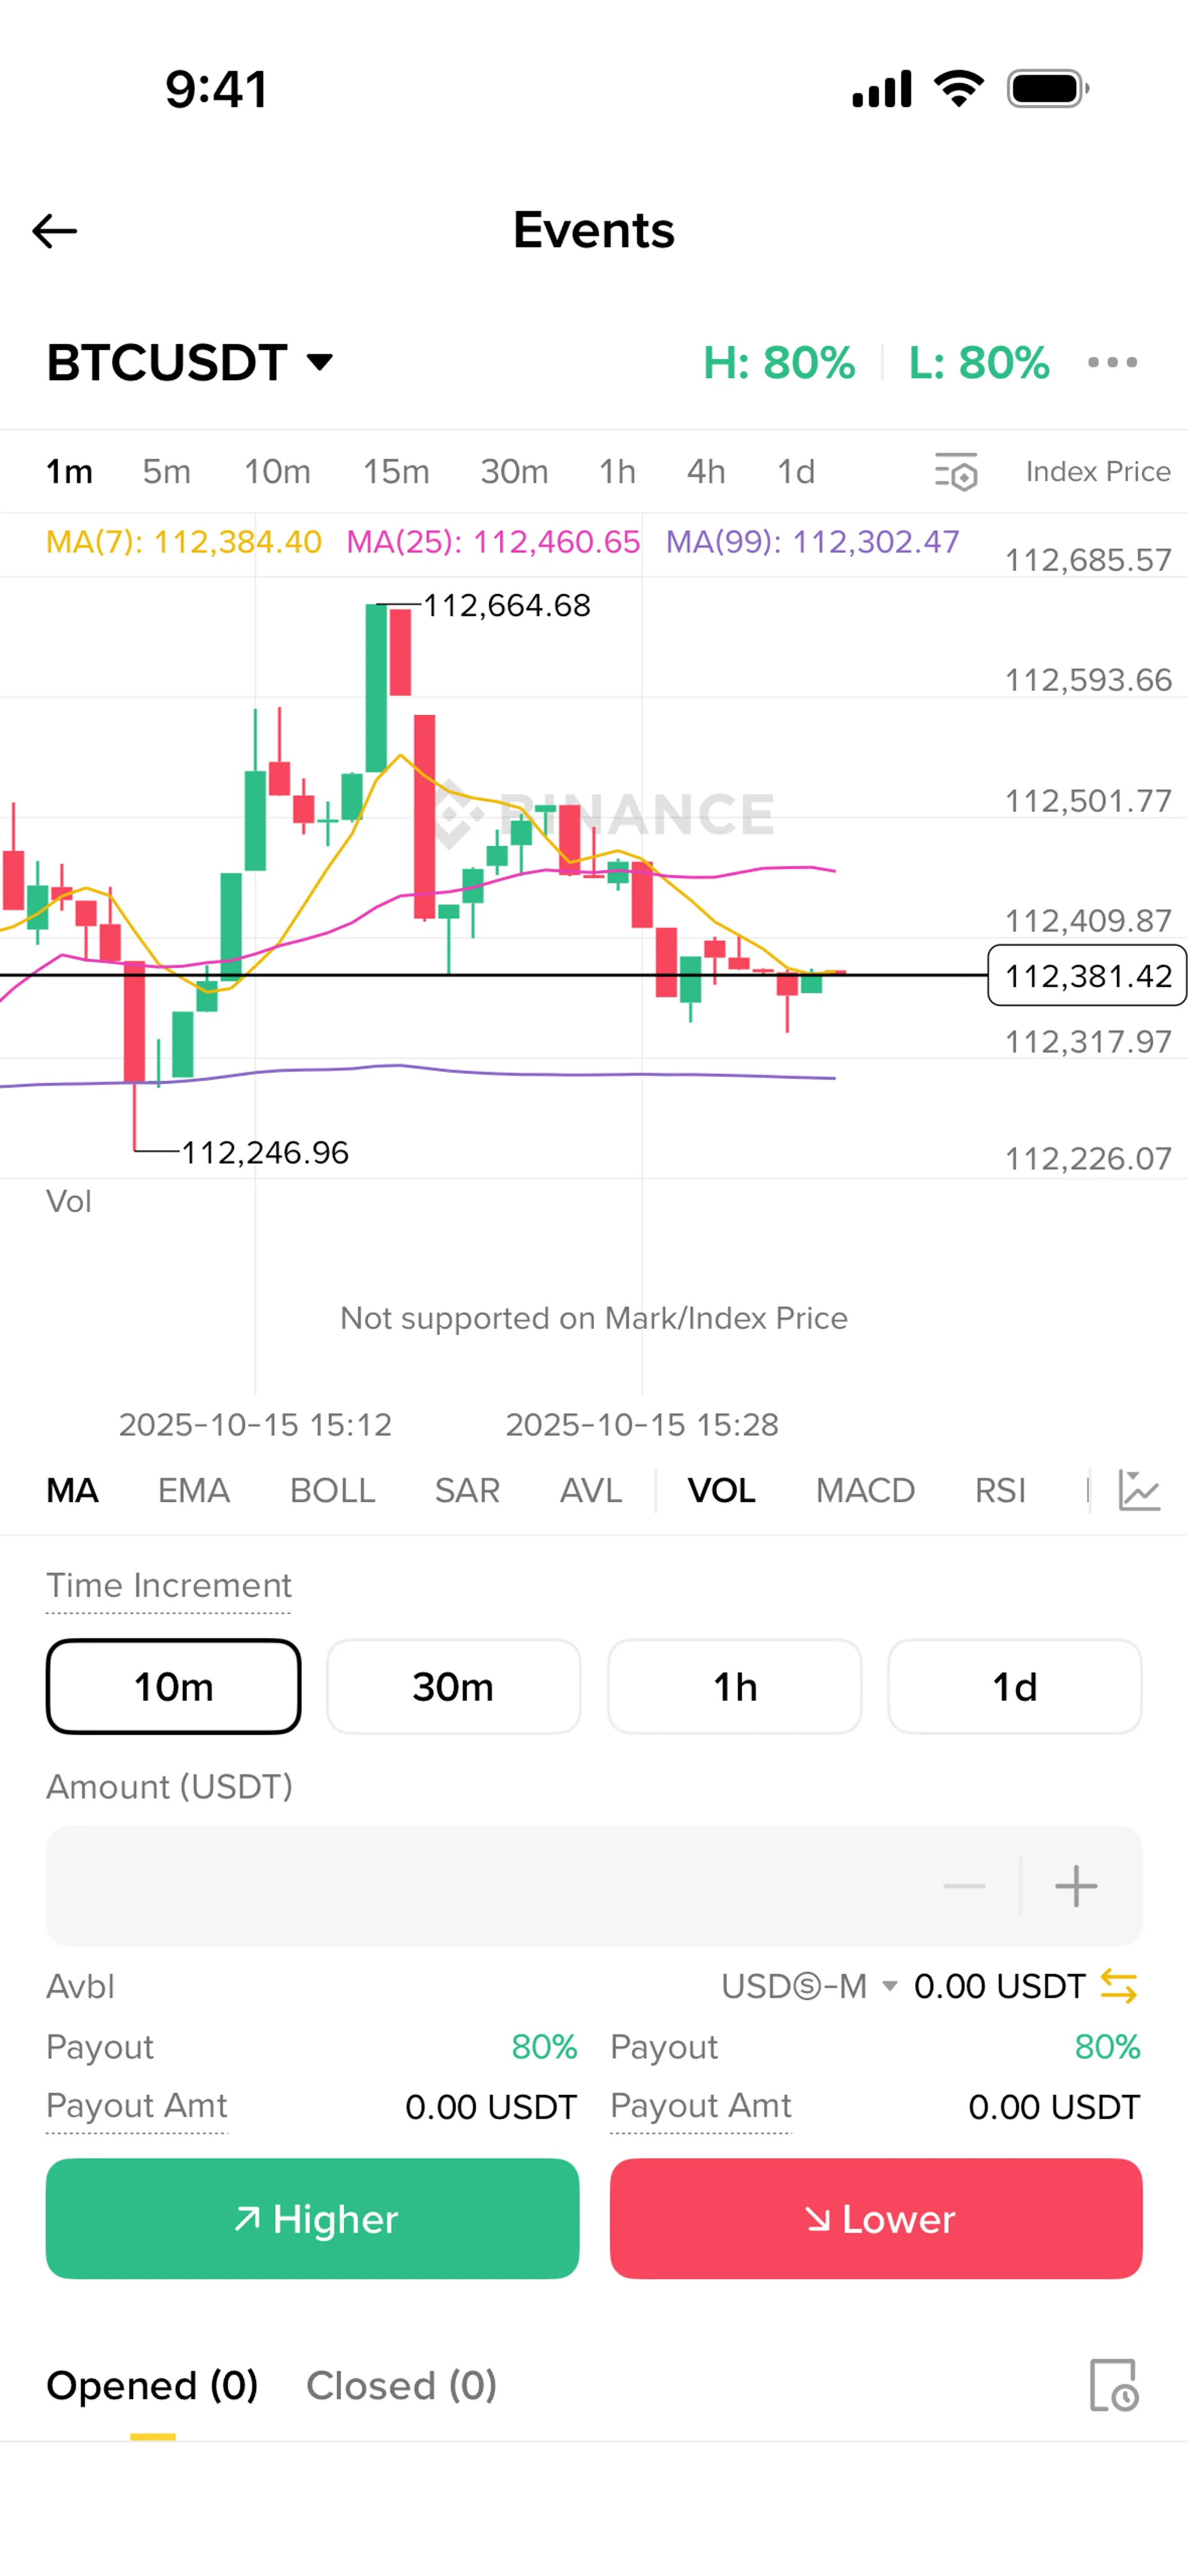The width and height of the screenshot is (1188, 2576).
Task: Select the 30m time increment
Action: [454, 1686]
